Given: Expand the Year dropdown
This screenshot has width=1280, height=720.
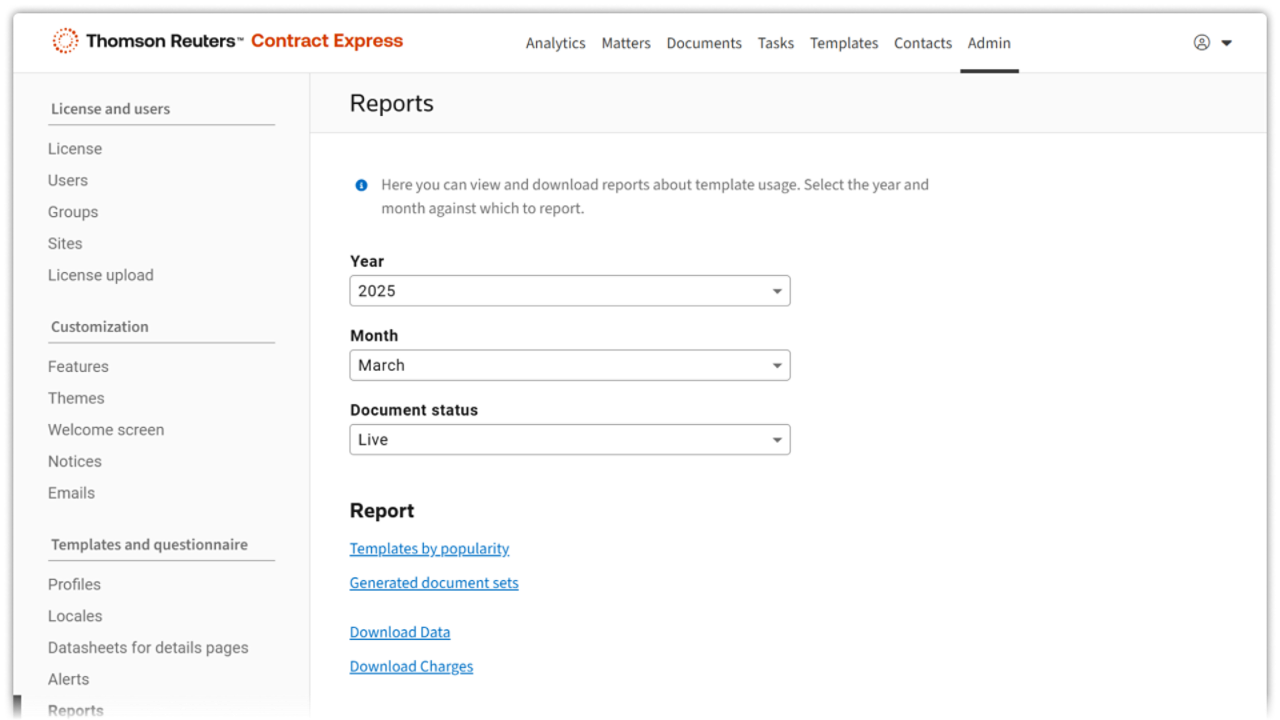Looking at the screenshot, I should tap(569, 291).
